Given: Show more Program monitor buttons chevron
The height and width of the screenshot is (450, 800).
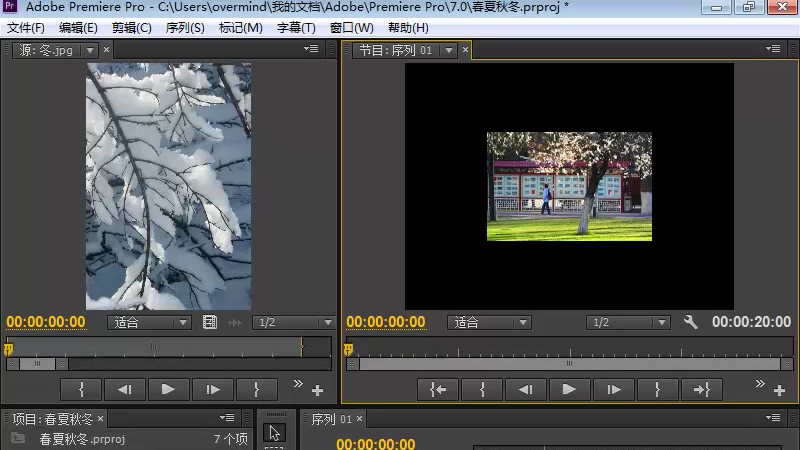Looking at the screenshot, I should [760, 384].
